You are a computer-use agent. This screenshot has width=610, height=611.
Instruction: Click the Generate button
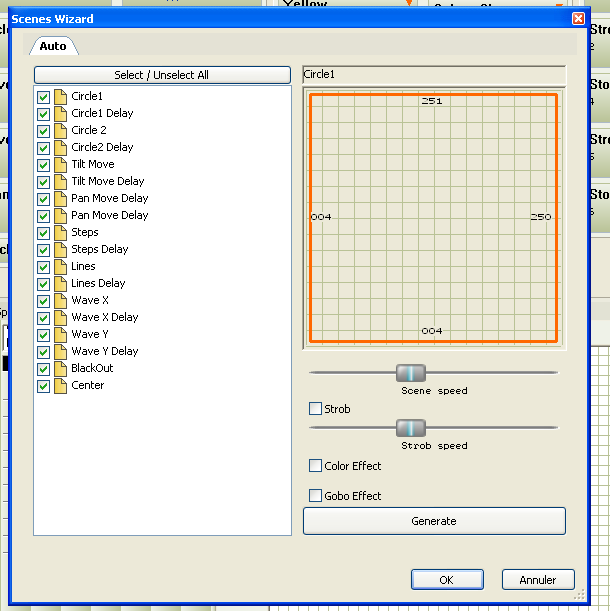click(x=434, y=521)
